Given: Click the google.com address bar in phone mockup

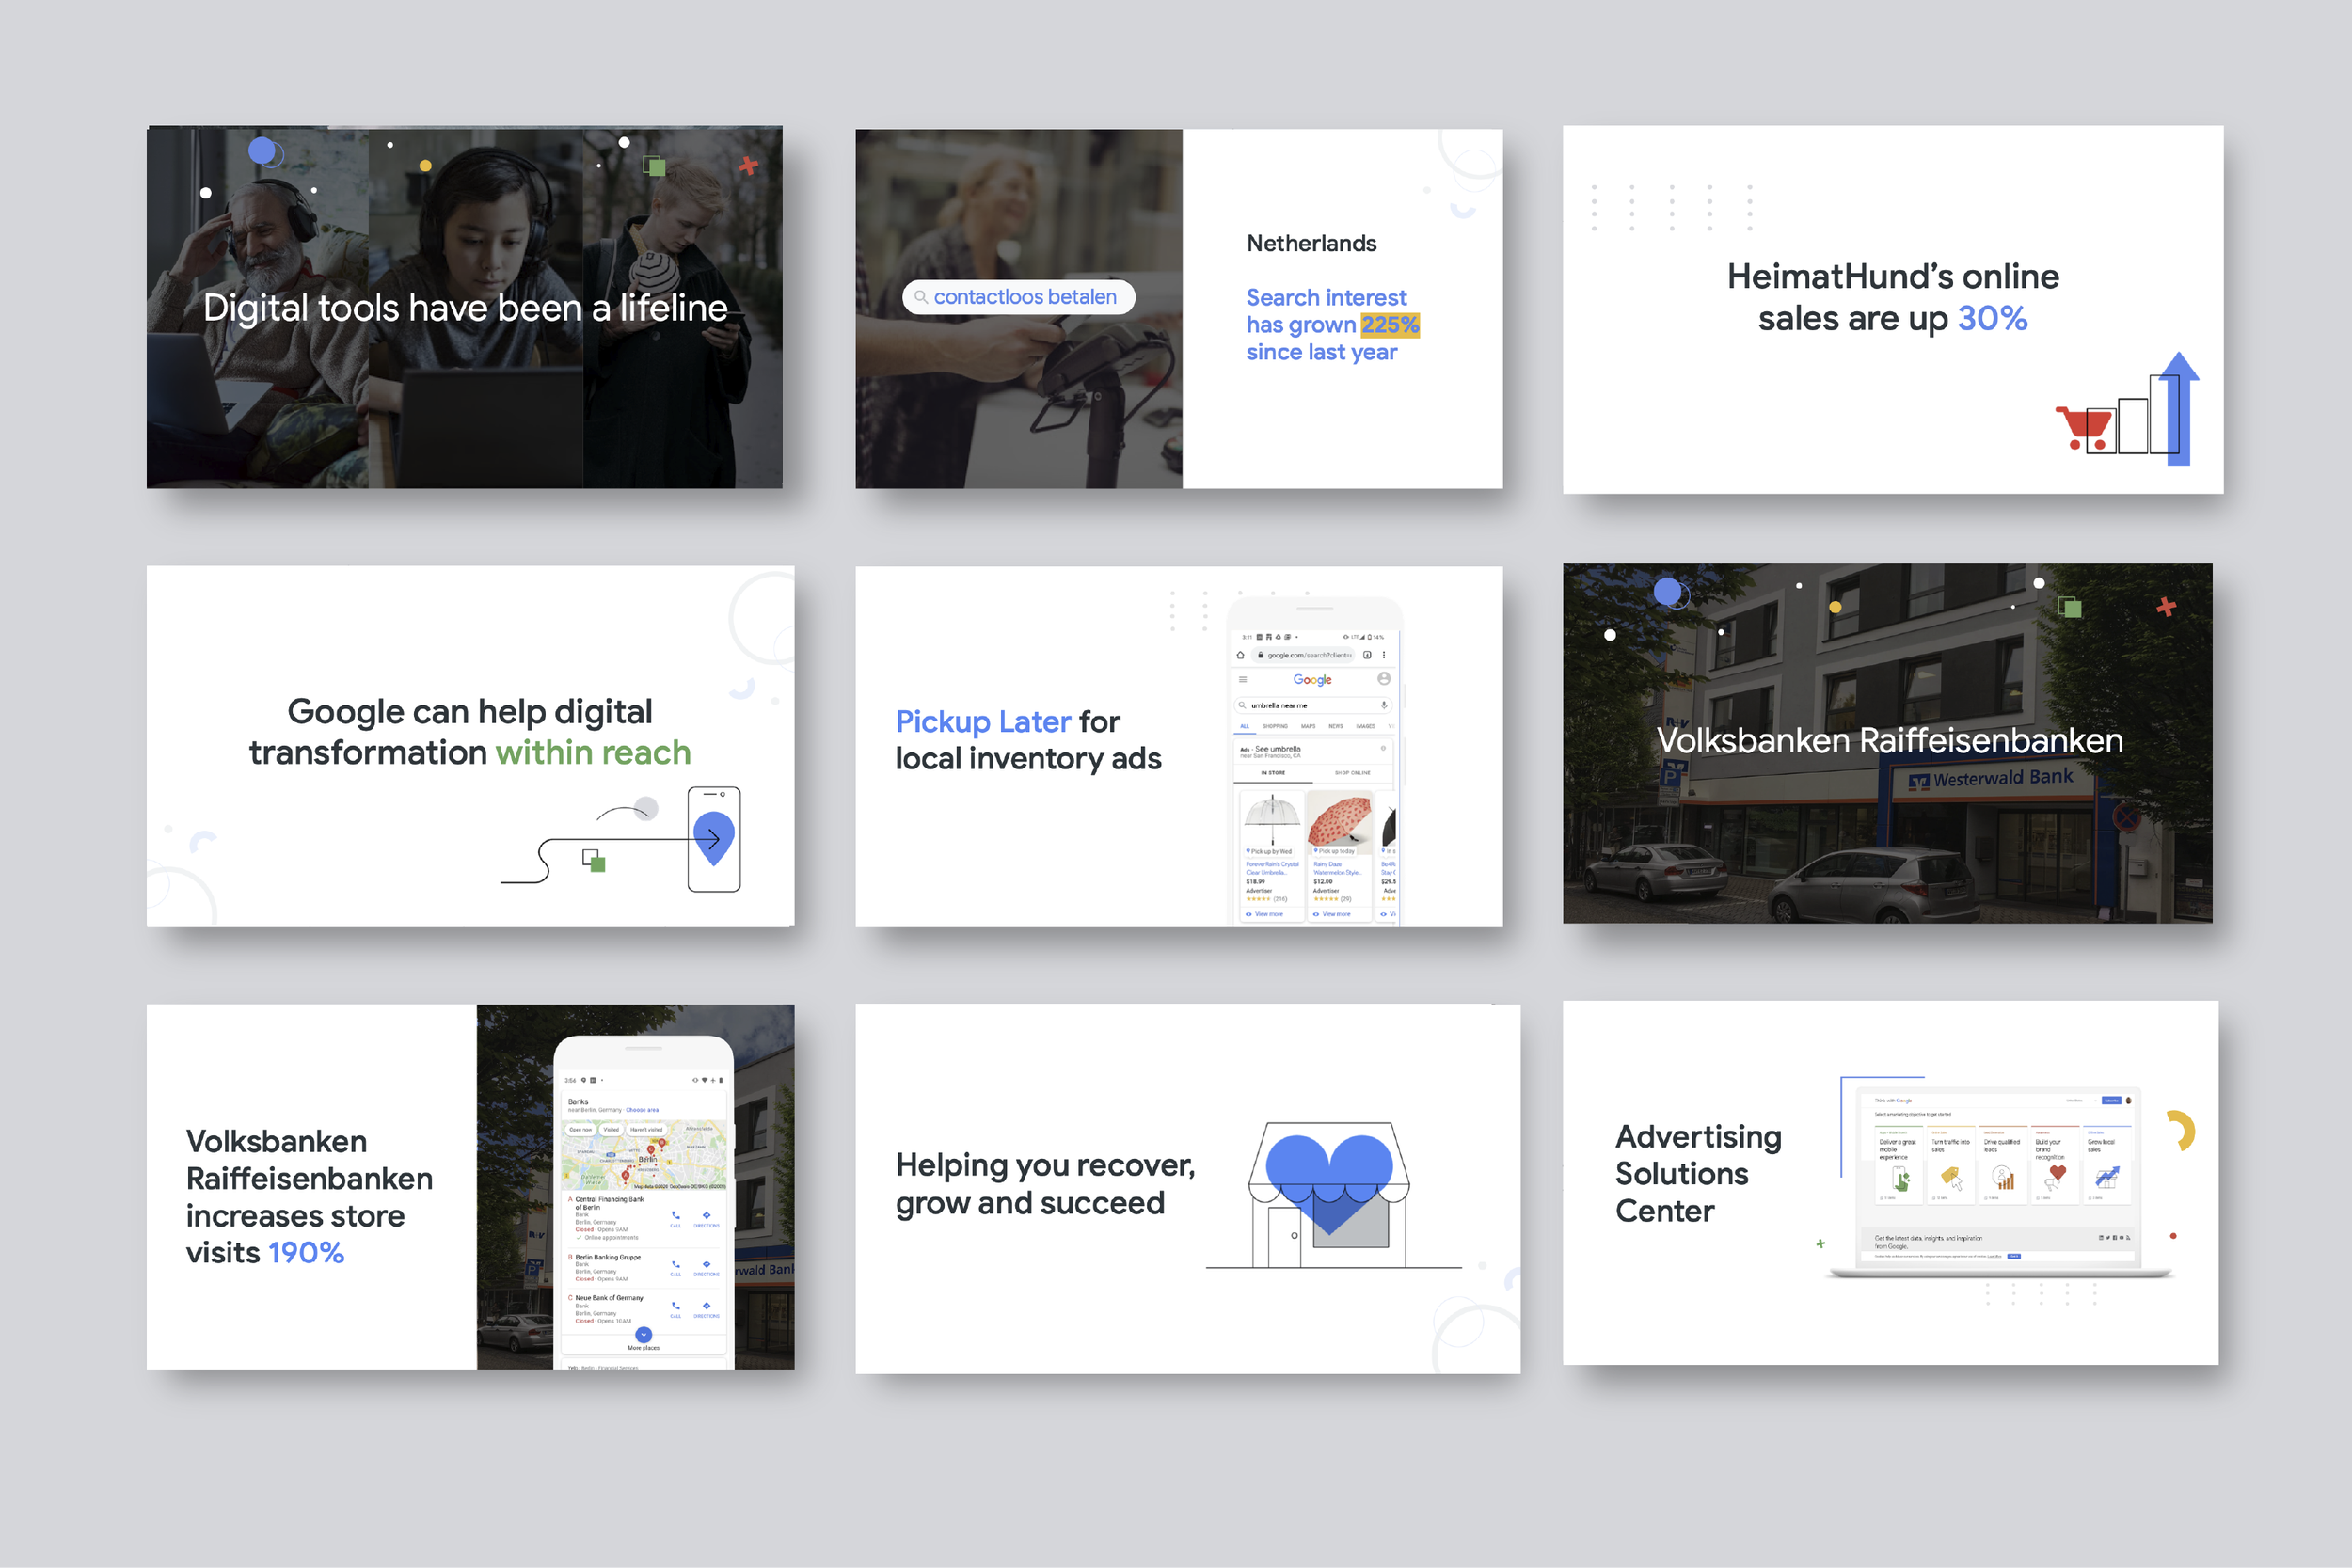Looking at the screenshot, I should 1304,655.
